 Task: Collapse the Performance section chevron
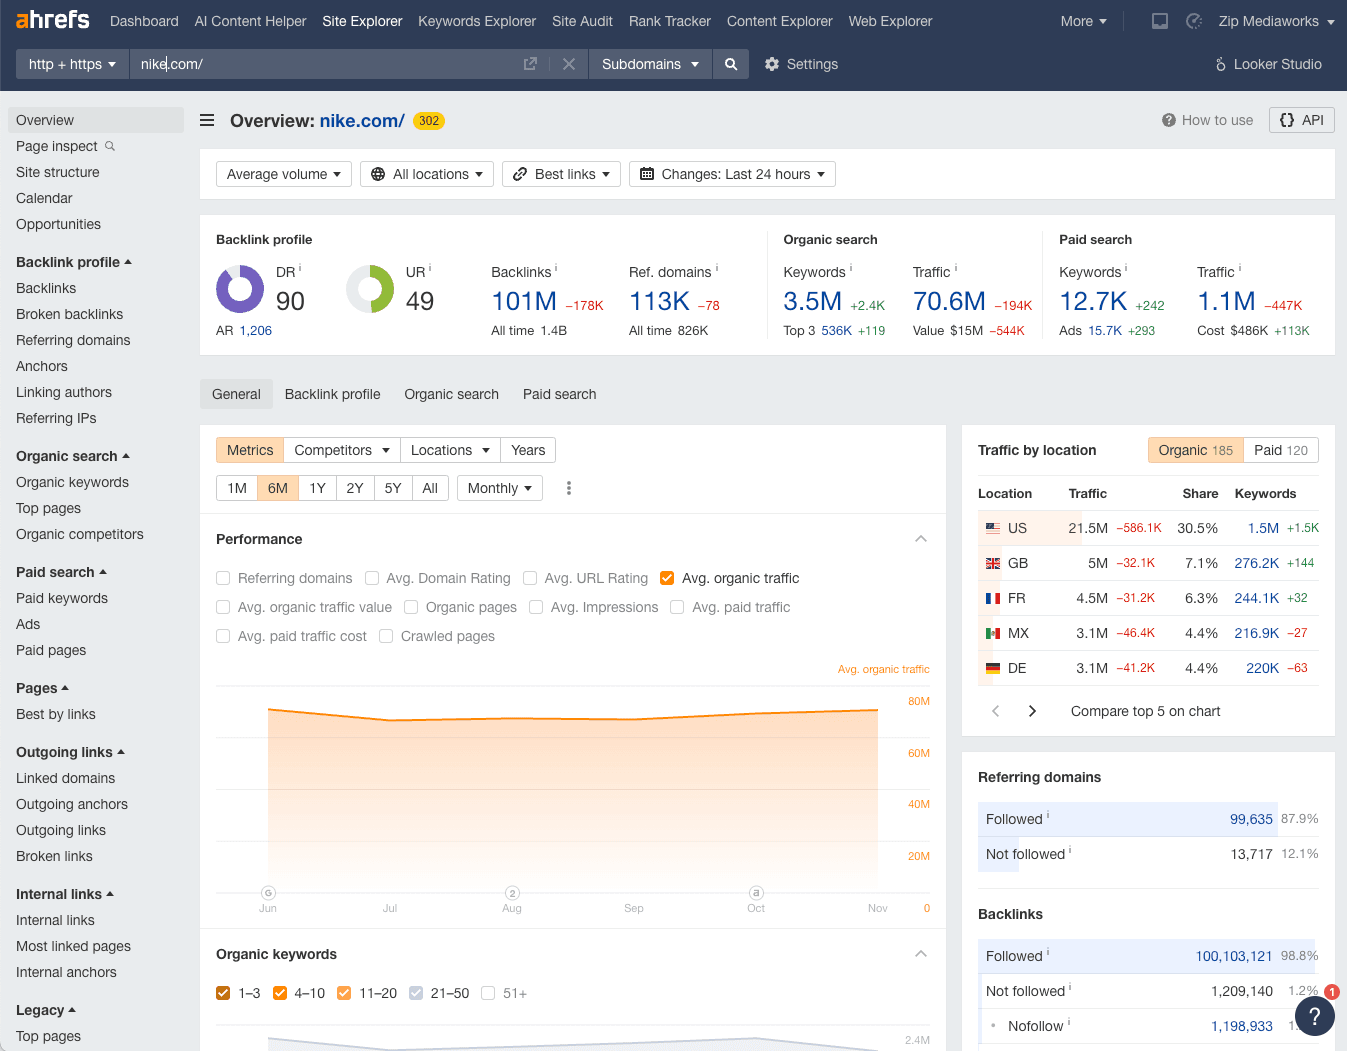click(x=921, y=539)
